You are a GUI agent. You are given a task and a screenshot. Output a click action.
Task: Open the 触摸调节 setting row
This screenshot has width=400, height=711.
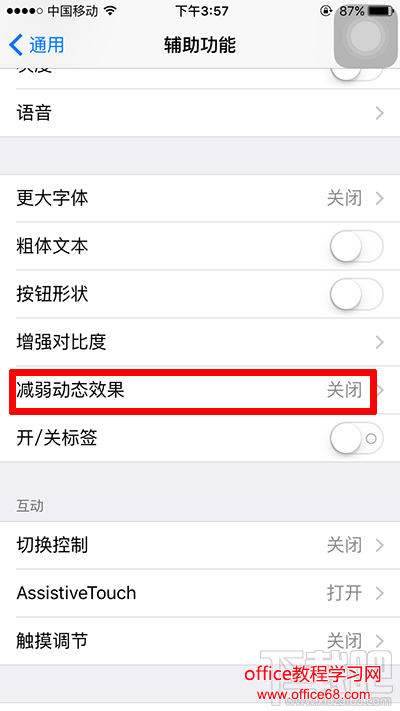tap(200, 641)
